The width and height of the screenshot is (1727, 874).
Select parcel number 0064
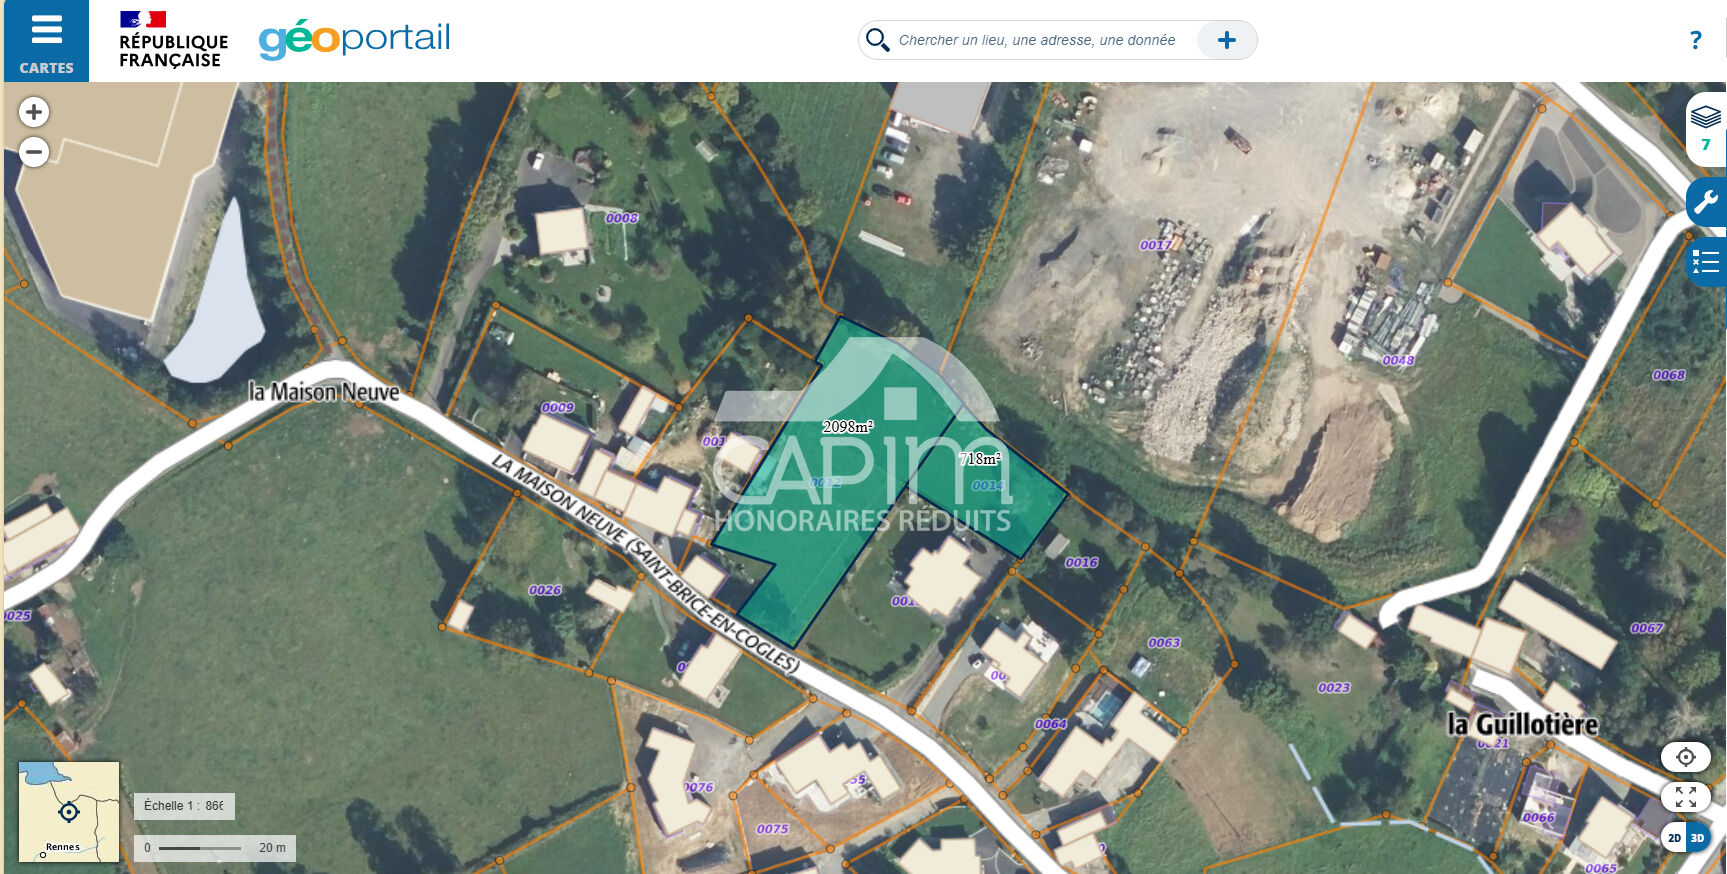(1051, 724)
